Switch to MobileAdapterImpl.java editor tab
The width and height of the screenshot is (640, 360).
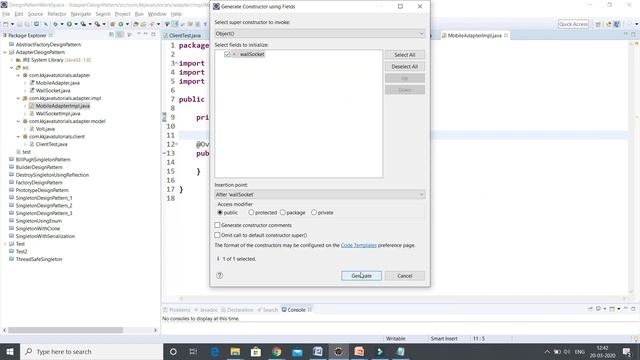click(474, 36)
